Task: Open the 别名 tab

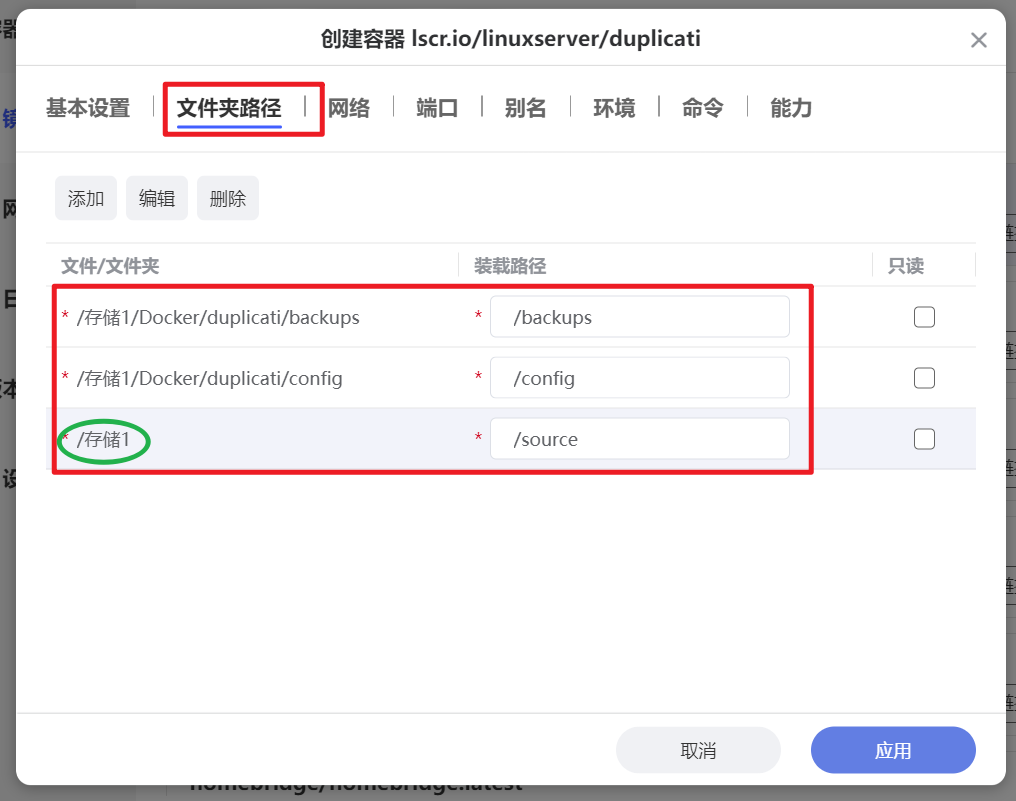Action: pos(525,108)
